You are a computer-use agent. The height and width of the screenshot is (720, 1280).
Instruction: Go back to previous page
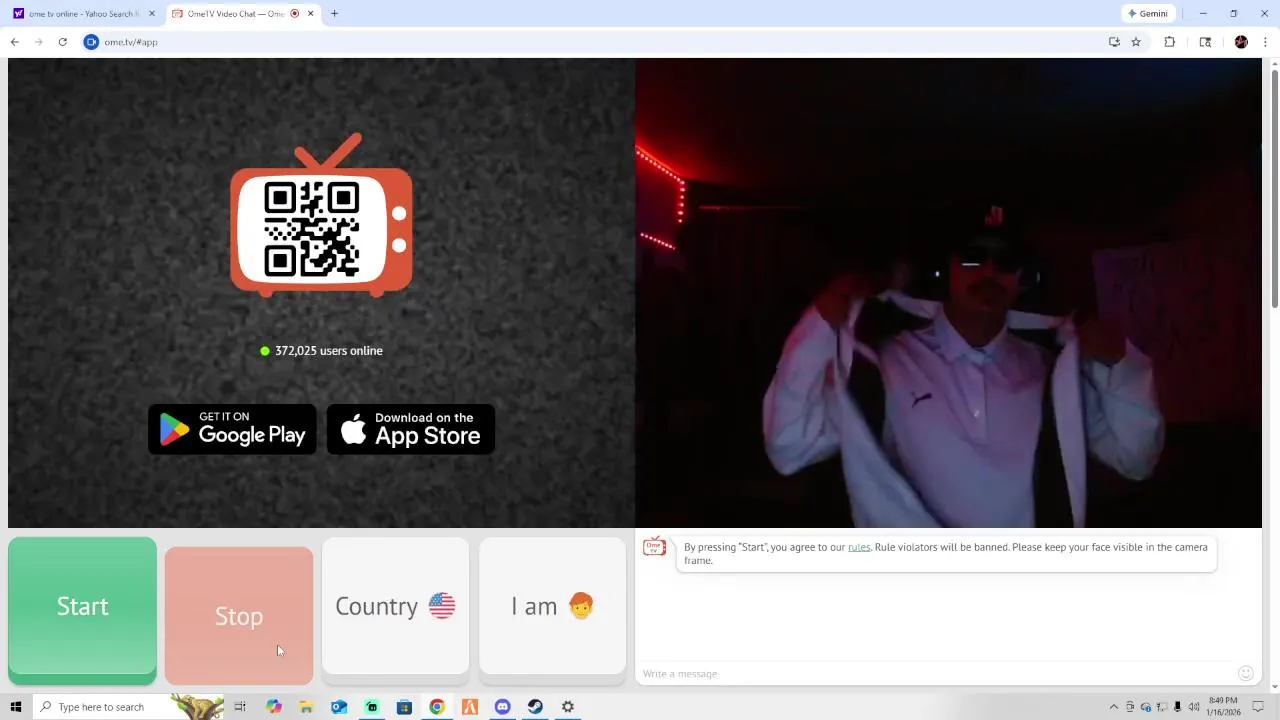[14, 42]
